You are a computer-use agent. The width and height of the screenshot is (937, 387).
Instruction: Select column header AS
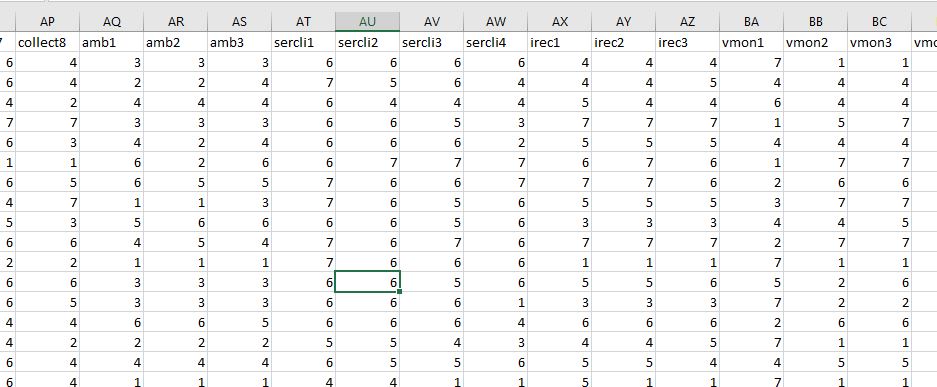coord(239,22)
